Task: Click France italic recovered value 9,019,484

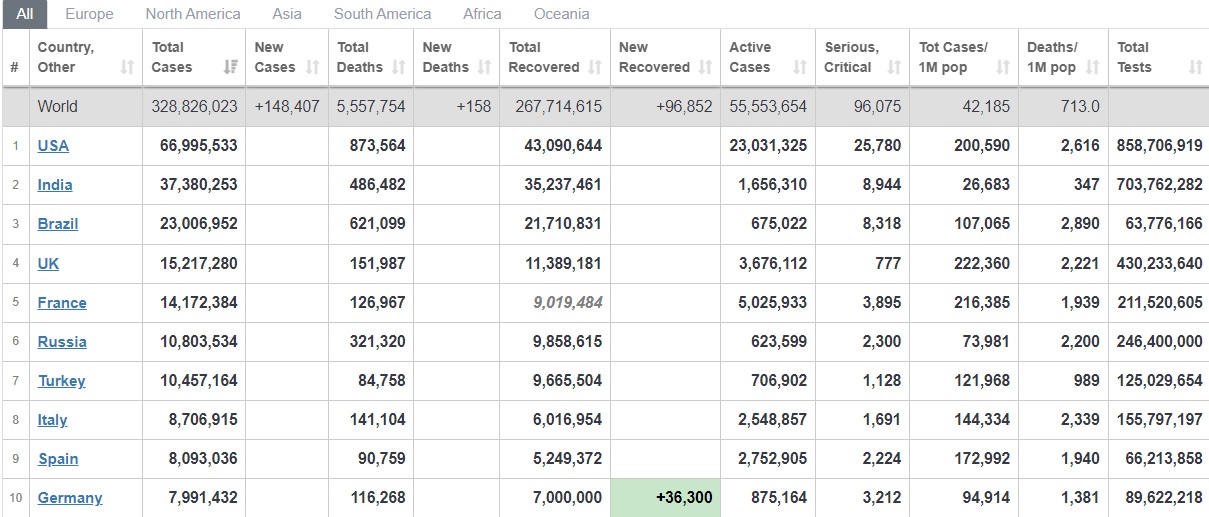Action: pyautogui.click(x=567, y=302)
